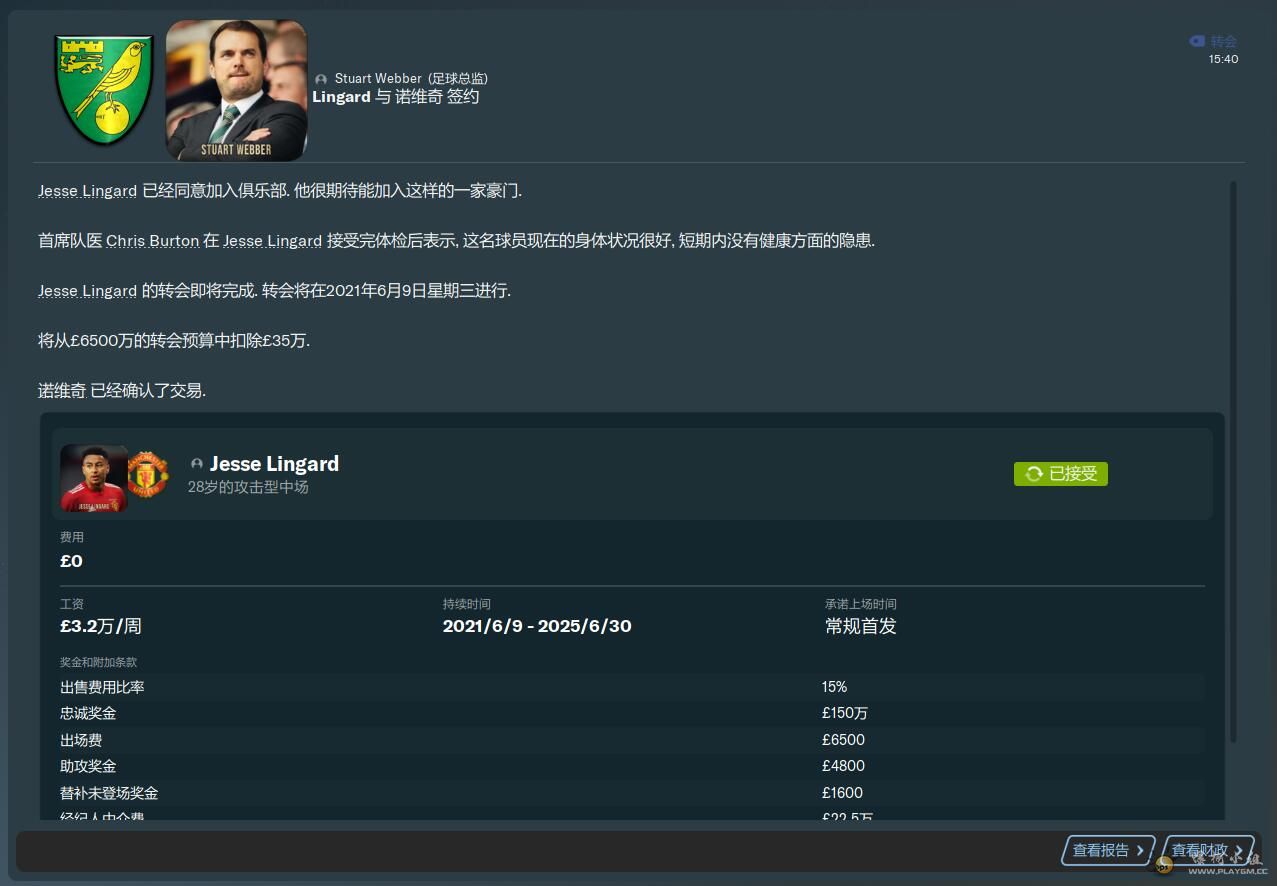Open the 查看财政 button
Image resolution: width=1277 pixels, height=886 pixels.
coord(1207,851)
